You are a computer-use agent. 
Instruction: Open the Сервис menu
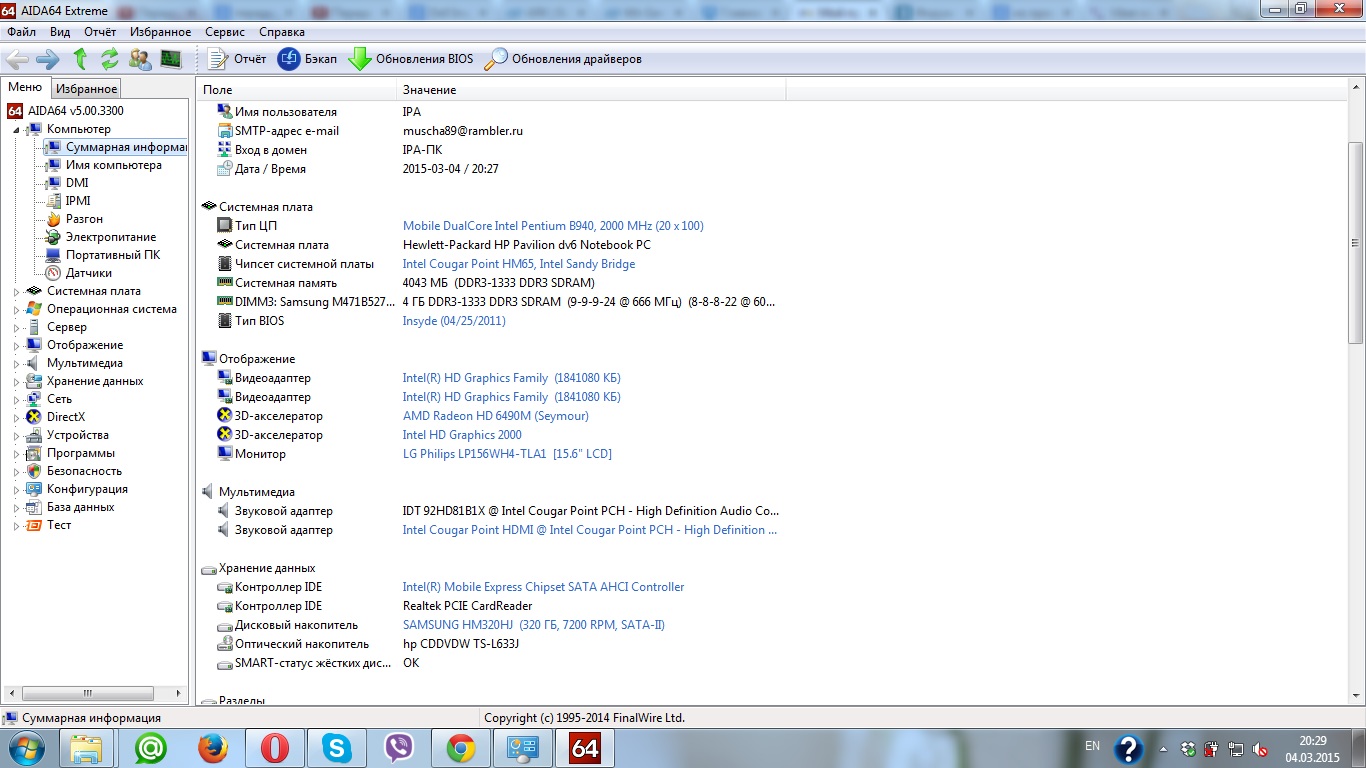tap(225, 32)
